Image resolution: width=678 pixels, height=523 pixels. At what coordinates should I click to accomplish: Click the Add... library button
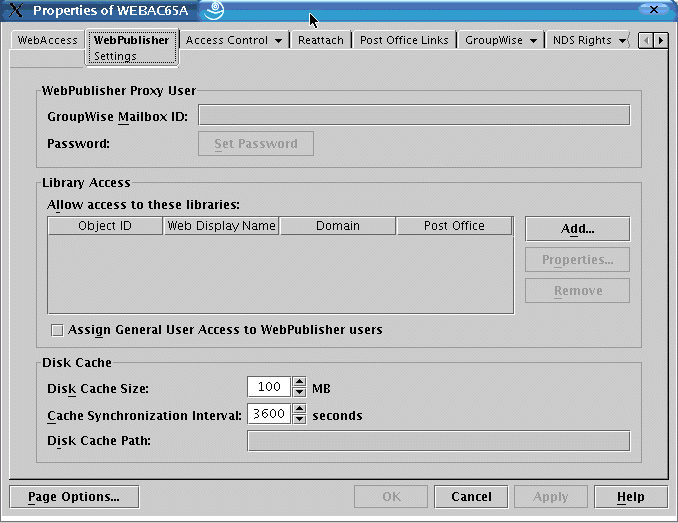click(577, 229)
